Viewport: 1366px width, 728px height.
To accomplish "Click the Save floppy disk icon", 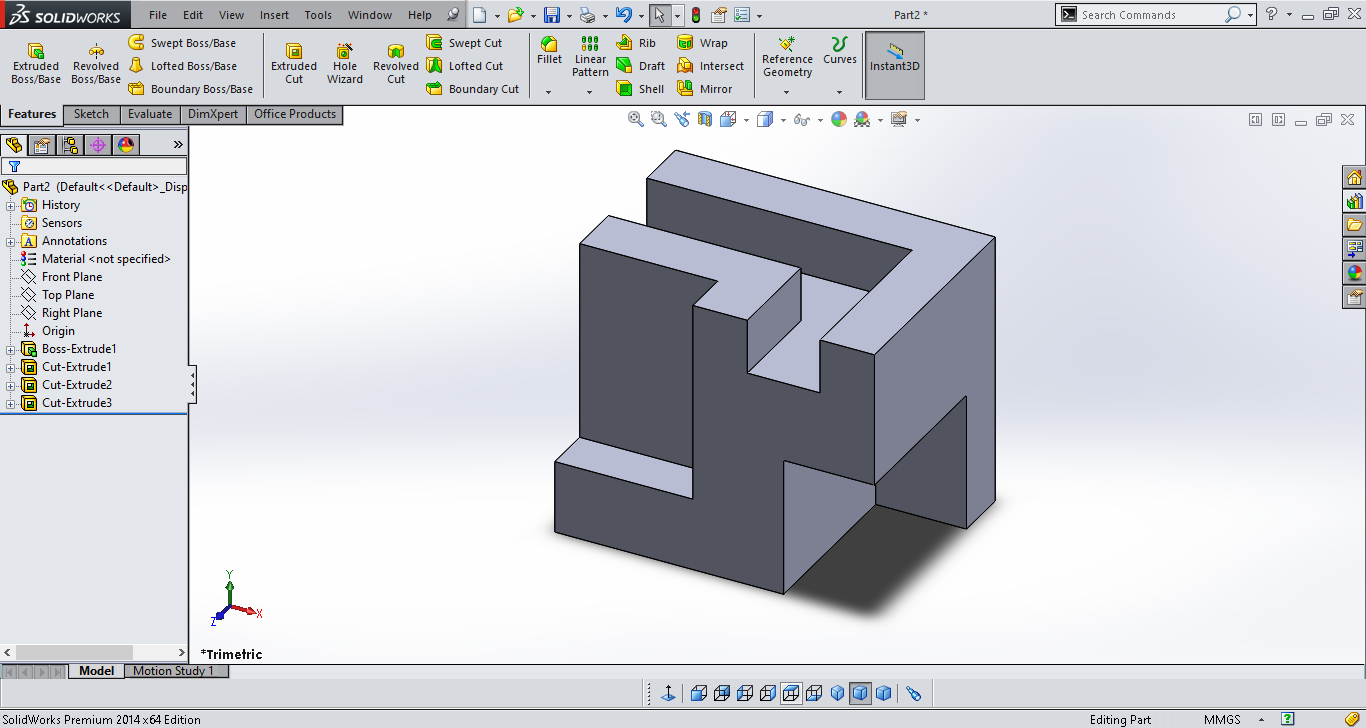I will coord(551,15).
